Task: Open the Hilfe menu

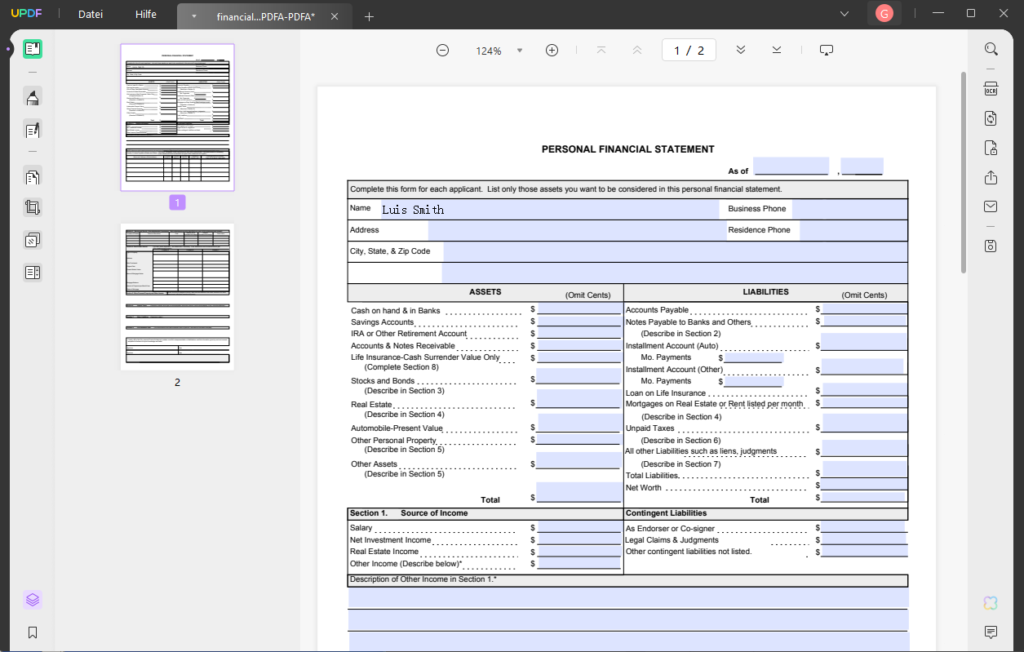Action: (x=146, y=14)
